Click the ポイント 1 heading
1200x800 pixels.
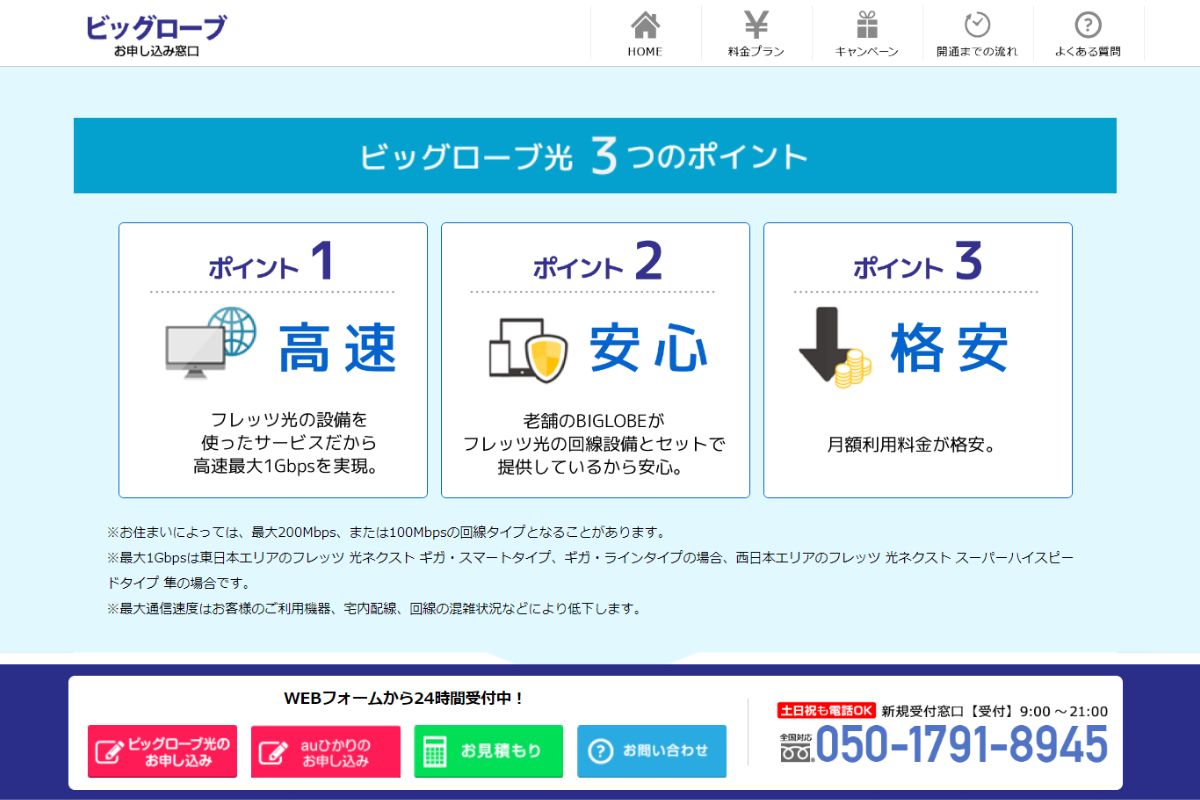(x=272, y=262)
